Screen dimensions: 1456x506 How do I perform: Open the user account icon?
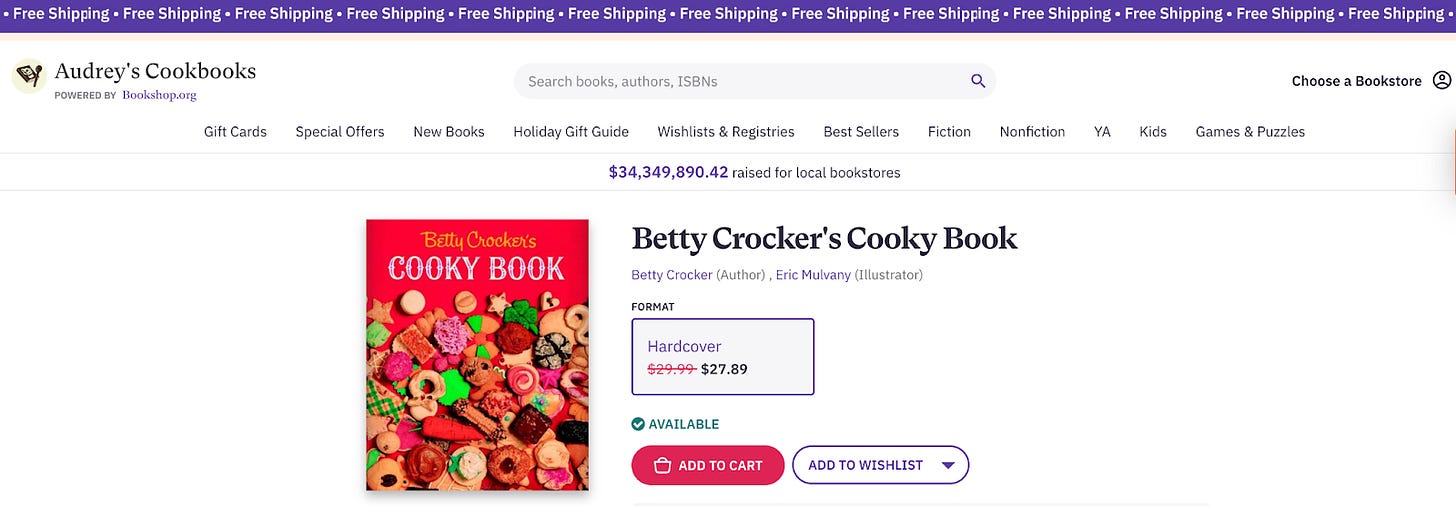pos(1441,80)
